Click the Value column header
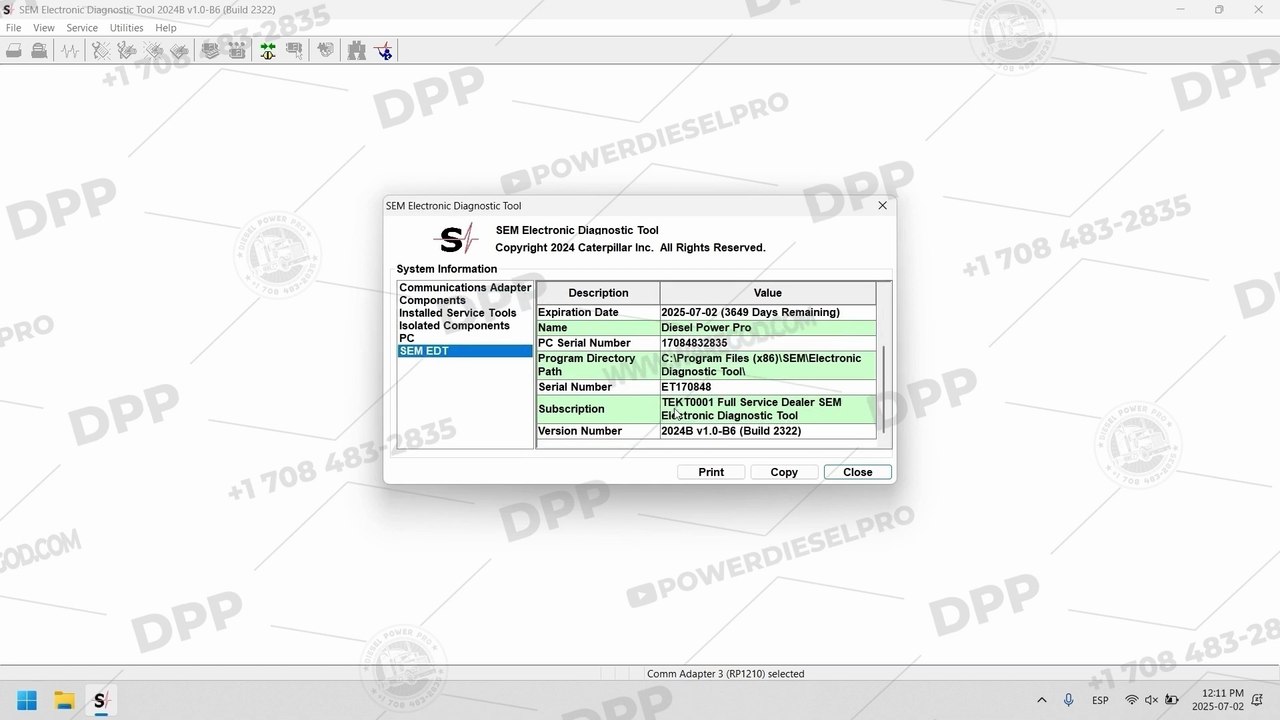The width and height of the screenshot is (1280, 720). click(x=768, y=293)
